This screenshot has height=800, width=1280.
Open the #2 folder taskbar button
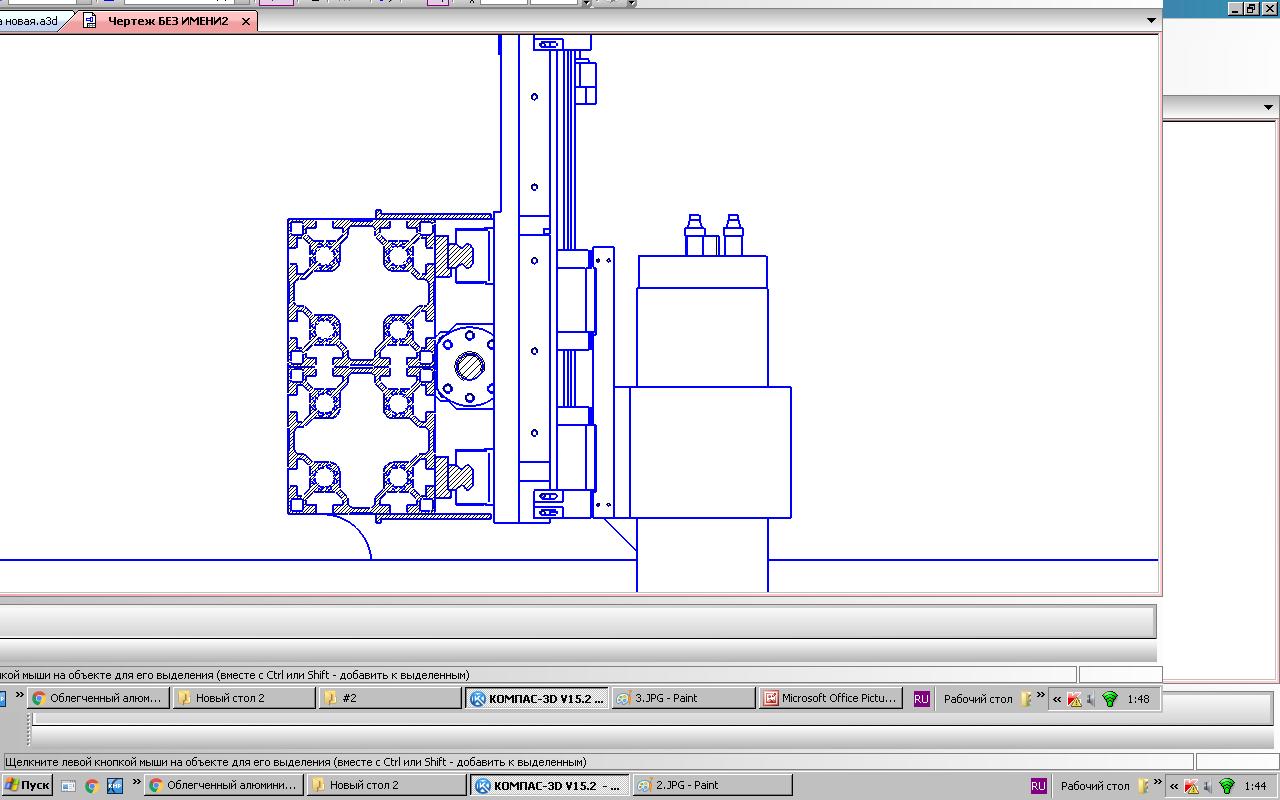[x=390, y=698]
